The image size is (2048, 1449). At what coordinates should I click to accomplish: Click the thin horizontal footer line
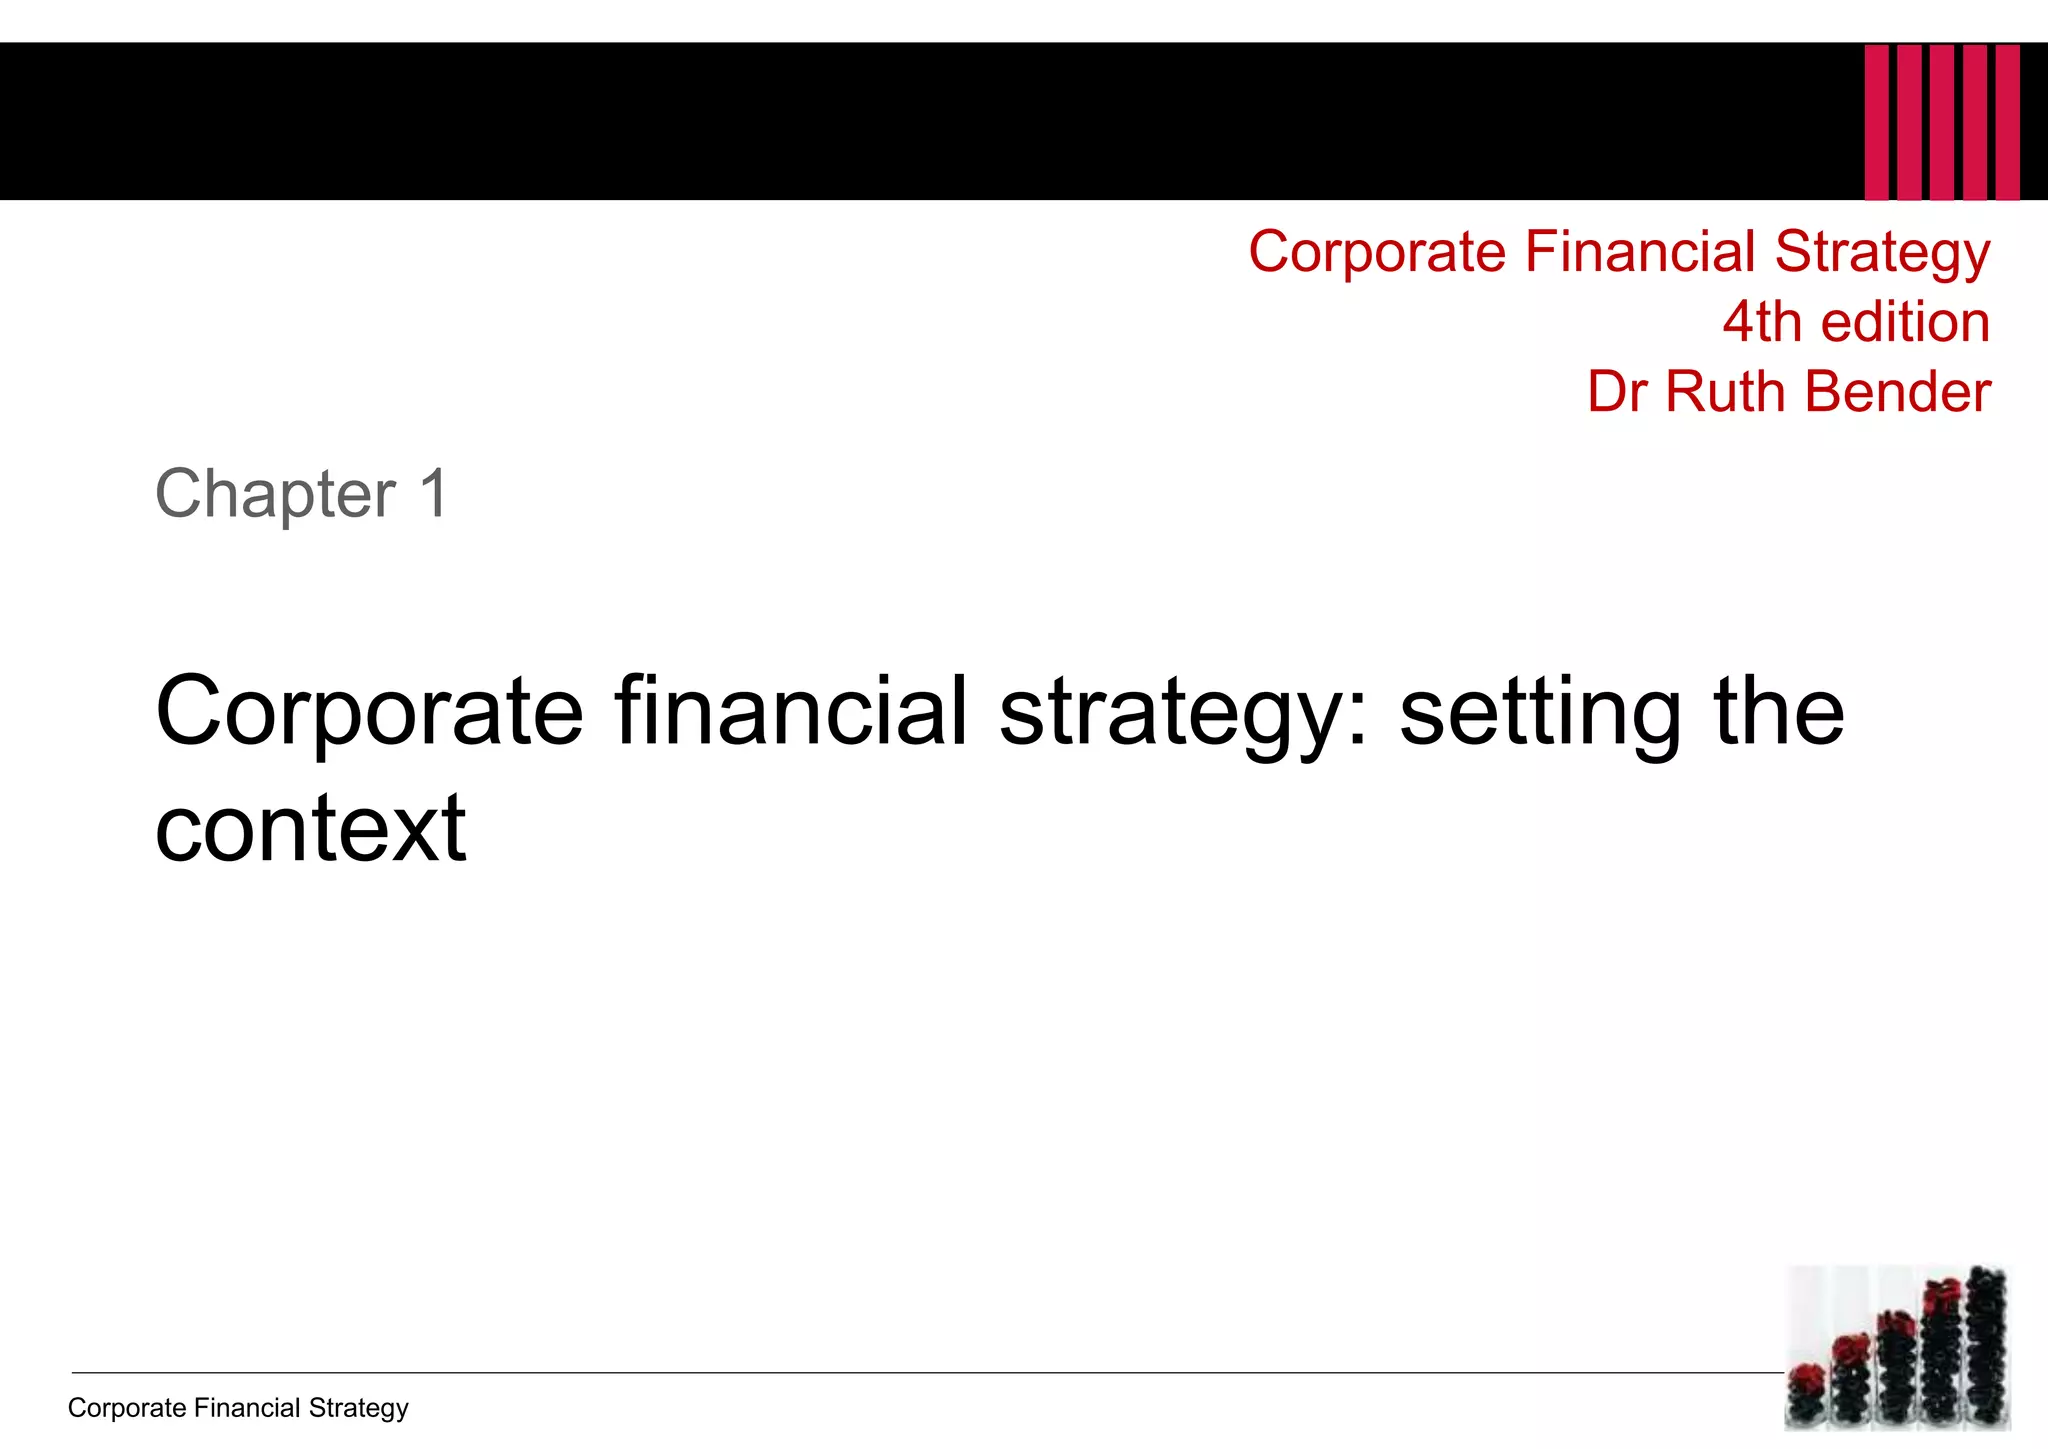tap(900, 1373)
